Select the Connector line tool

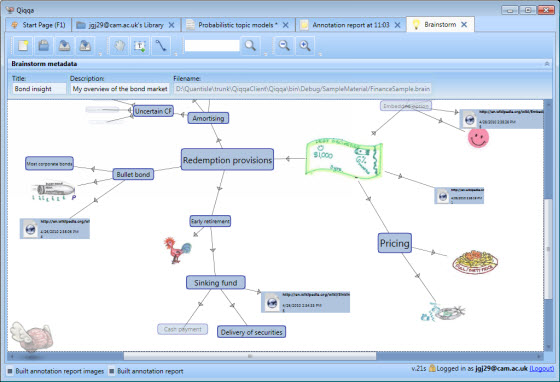pos(161,46)
